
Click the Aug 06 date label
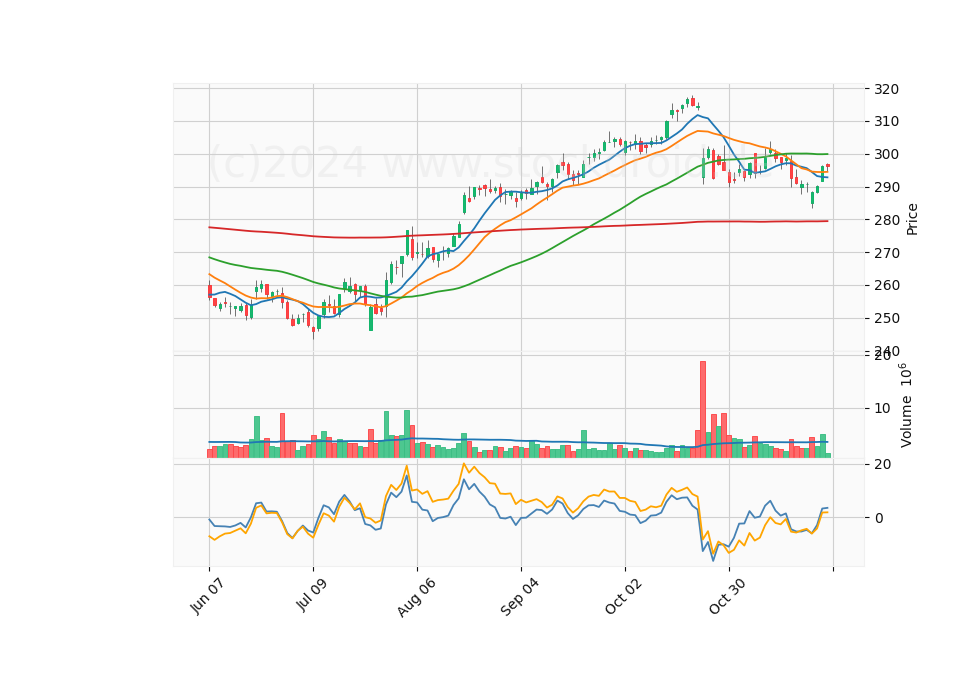pyautogui.click(x=416, y=598)
